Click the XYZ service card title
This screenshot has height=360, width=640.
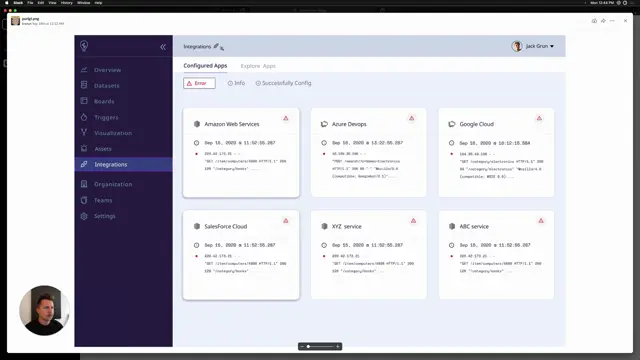click(347, 227)
